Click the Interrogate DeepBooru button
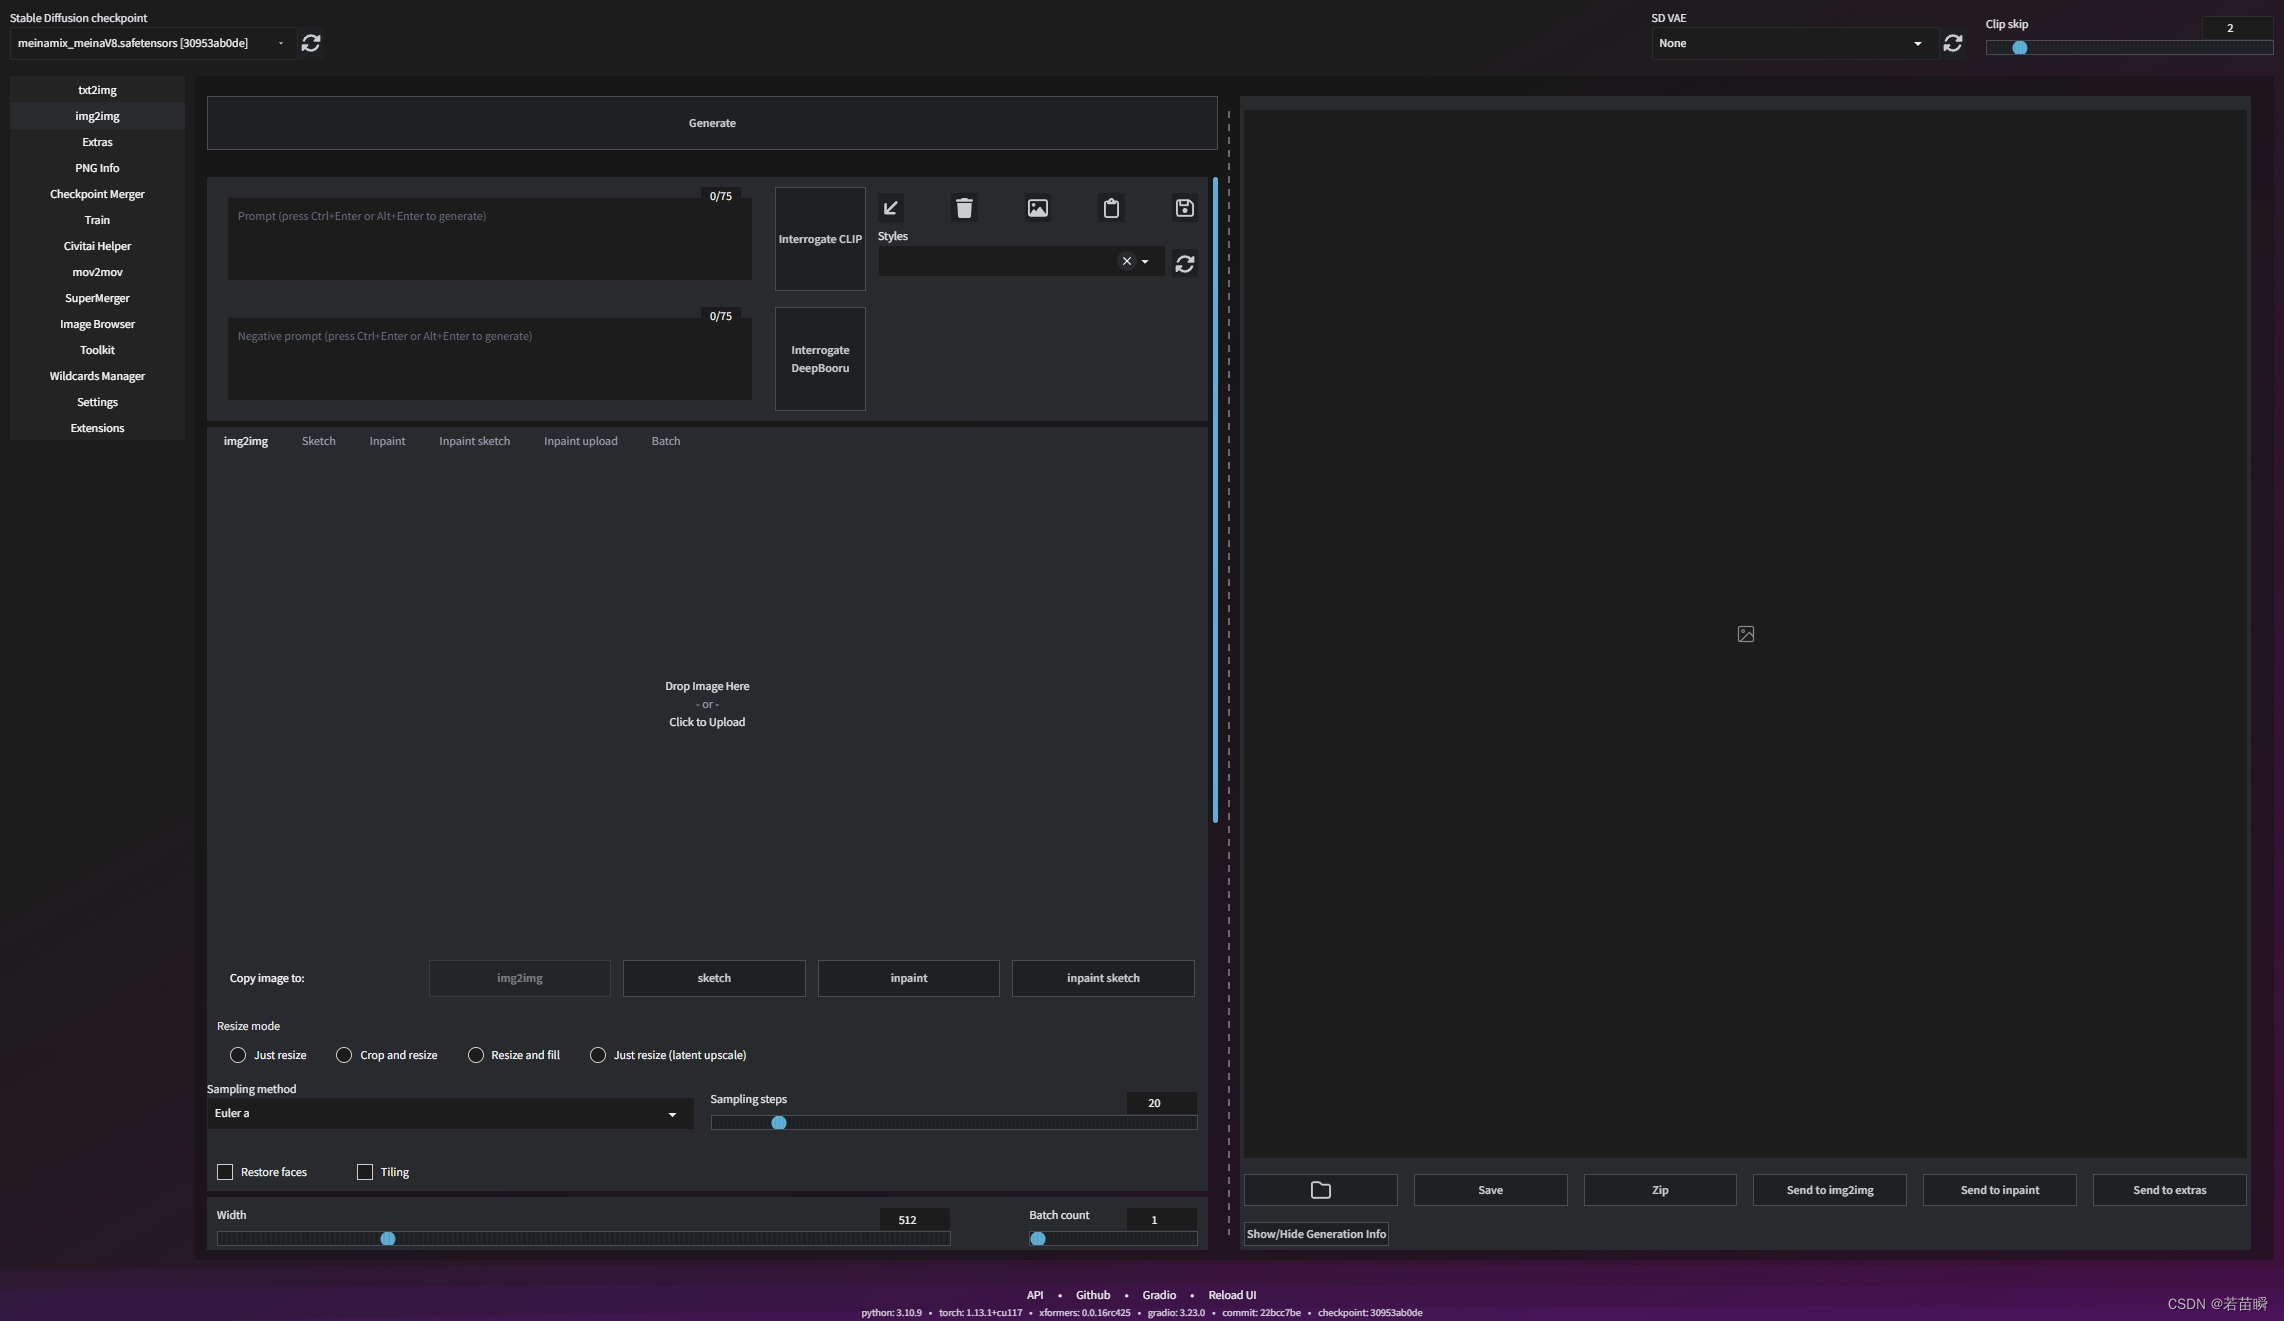 click(819, 357)
